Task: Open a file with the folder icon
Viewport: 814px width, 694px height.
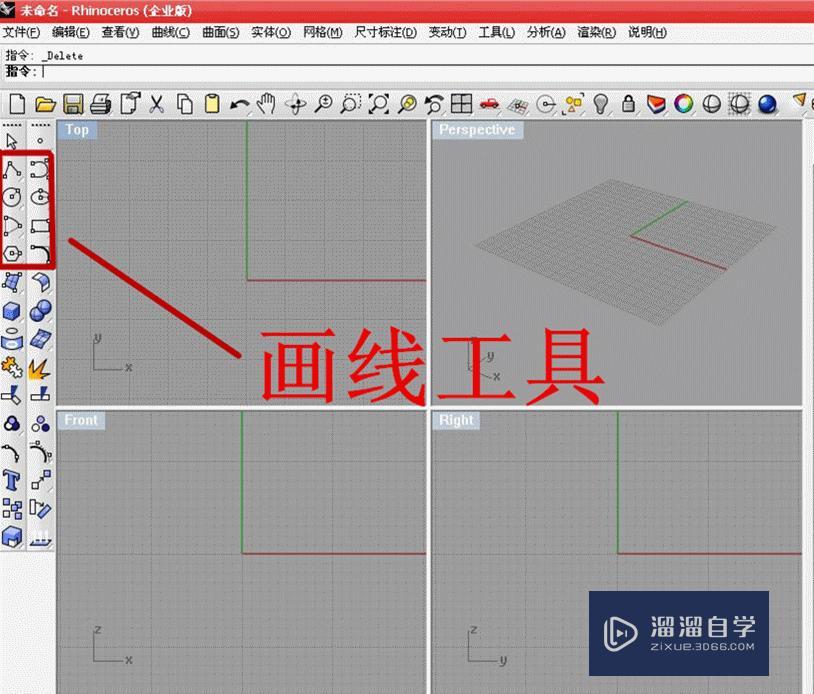Action: 45,104
